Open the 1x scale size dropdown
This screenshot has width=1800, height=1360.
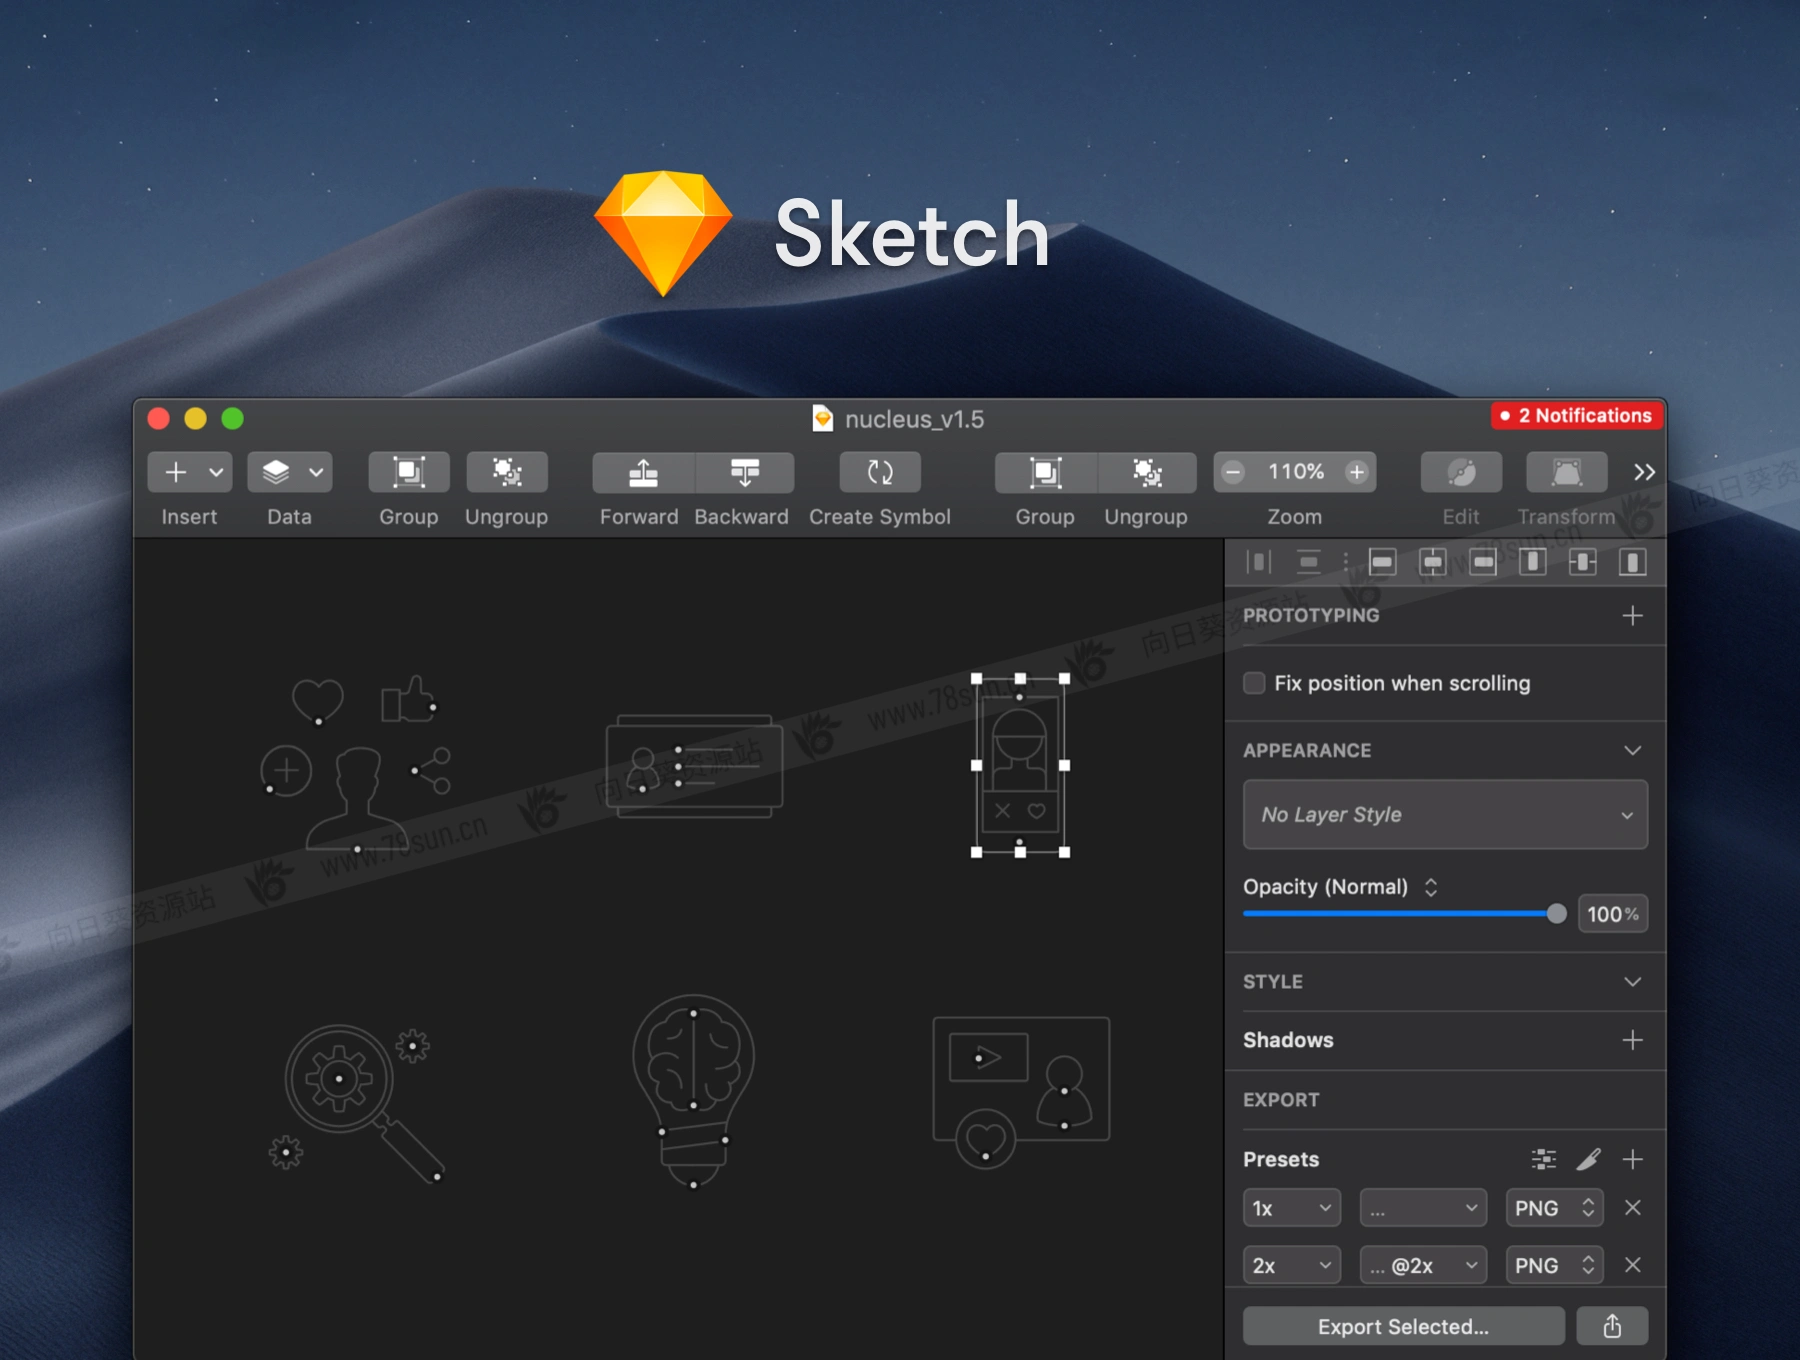[x=1291, y=1208]
